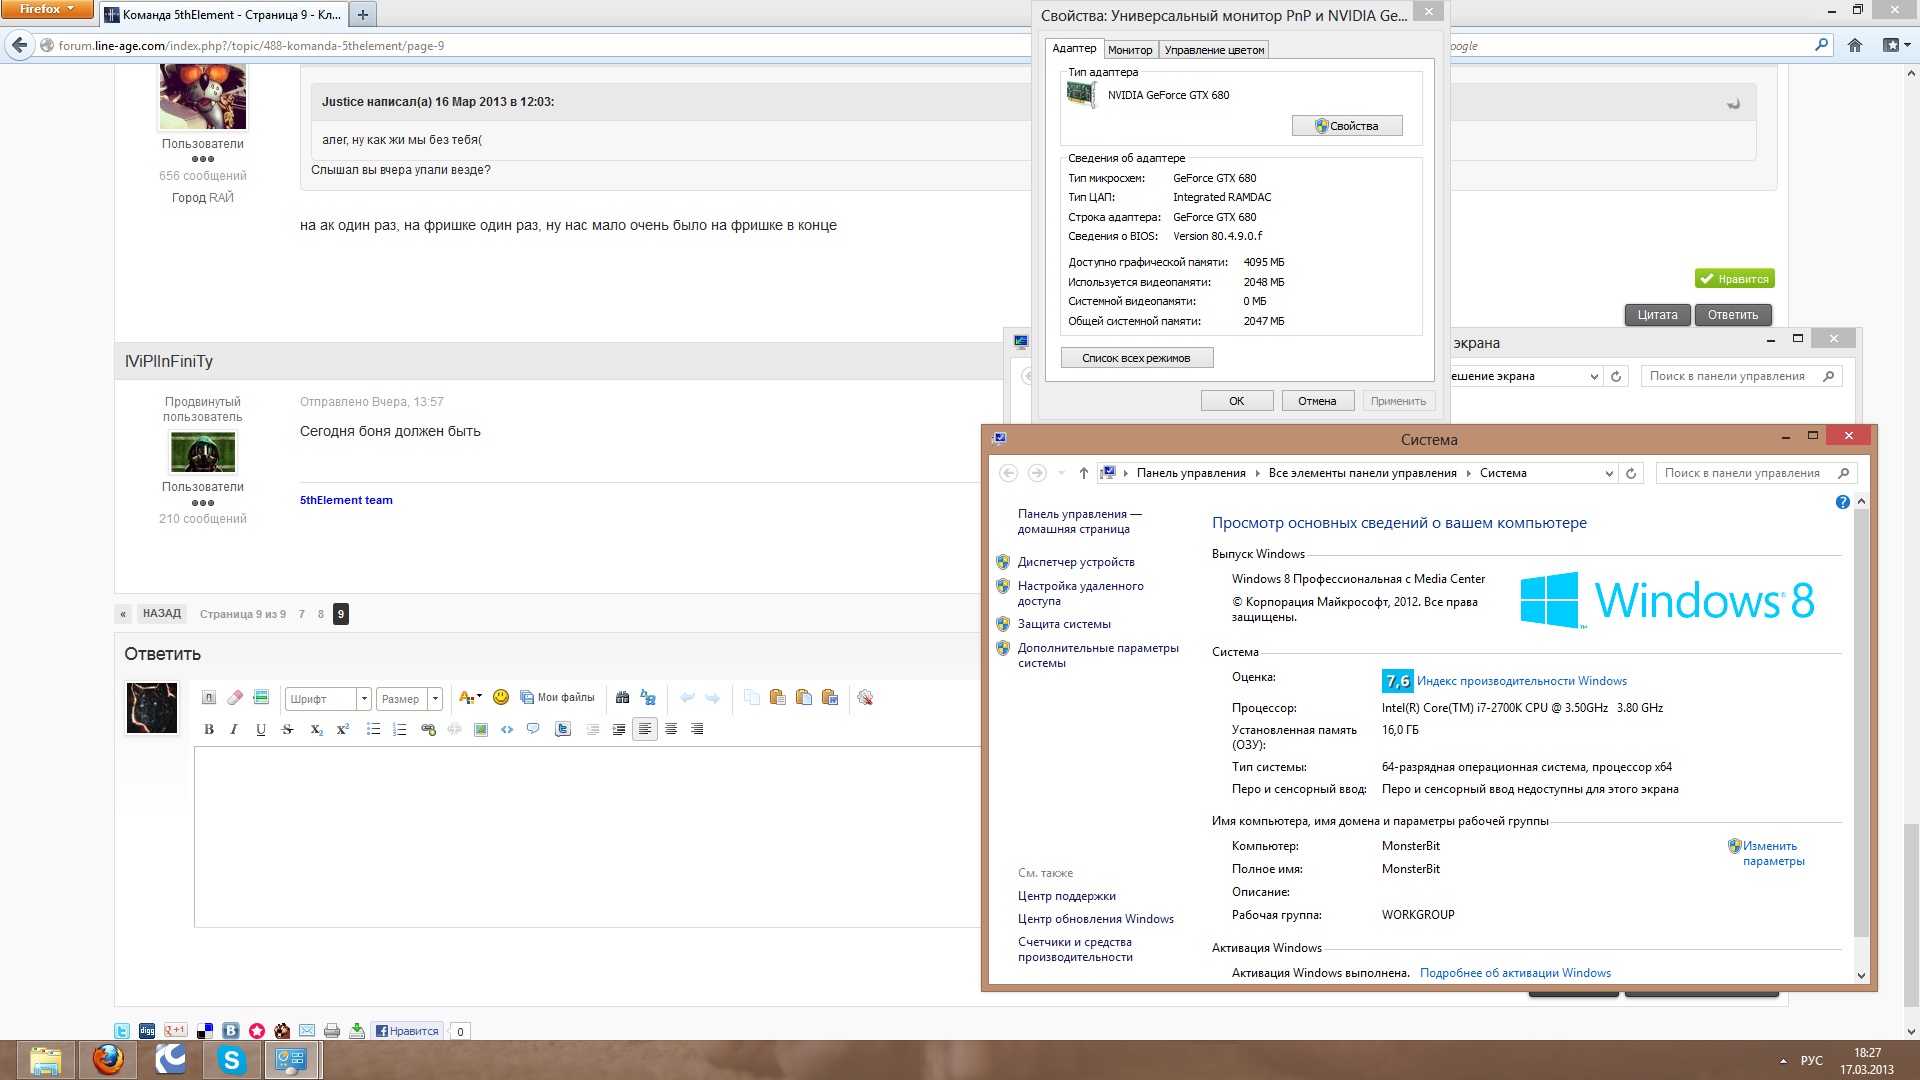This screenshot has height=1080, width=1920.
Task: Click the reply message text area
Action: click(587, 836)
